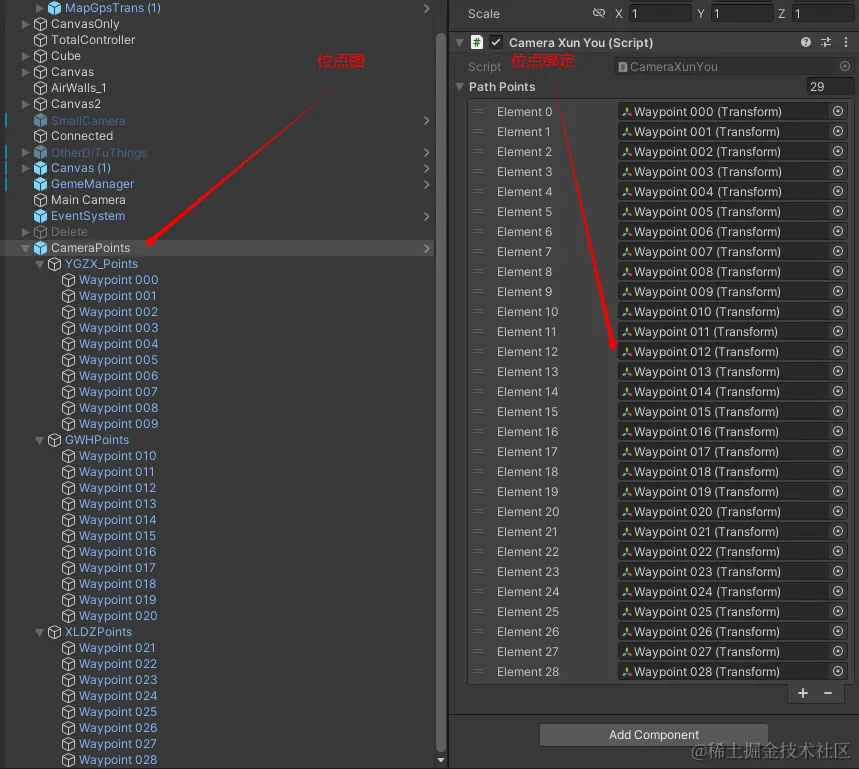Click the EventSystem prefab cube icon
859x769 pixels.
point(41,216)
